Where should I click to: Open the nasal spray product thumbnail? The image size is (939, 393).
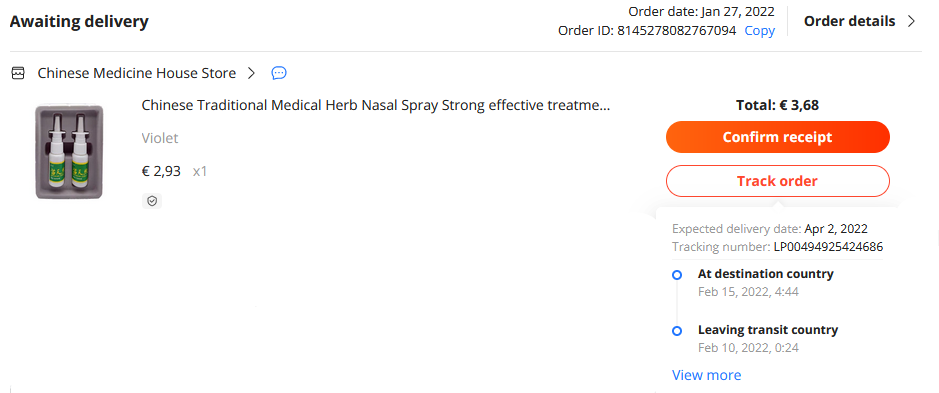tap(69, 152)
